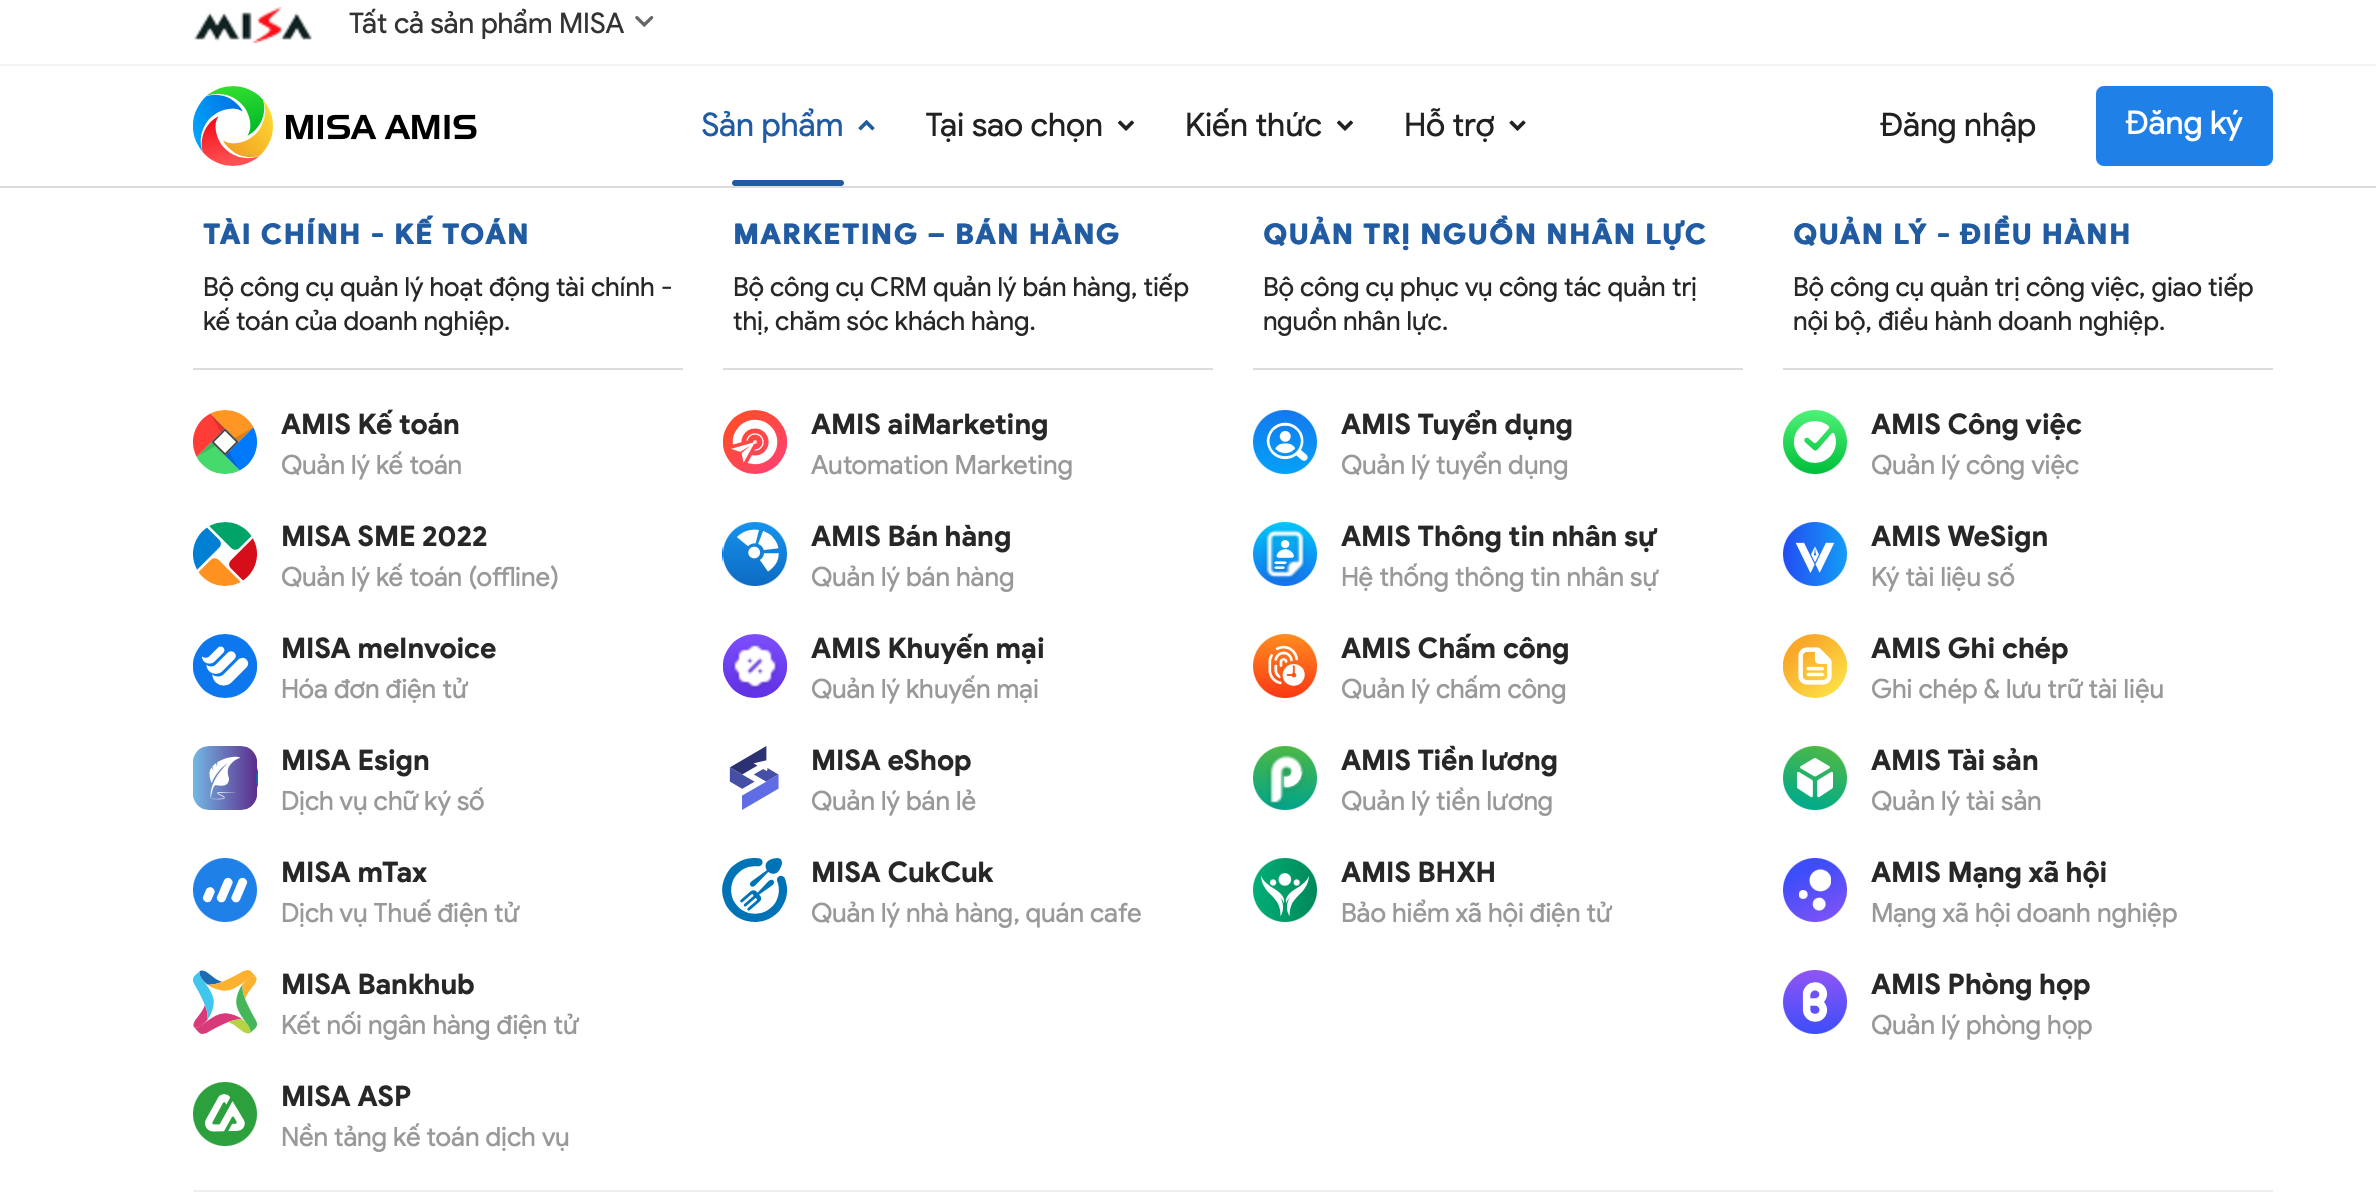This screenshot has height=1192, width=2376.
Task: Click 'Ghi chép & lưu trữ tài liệu' text
Action: click(2017, 689)
